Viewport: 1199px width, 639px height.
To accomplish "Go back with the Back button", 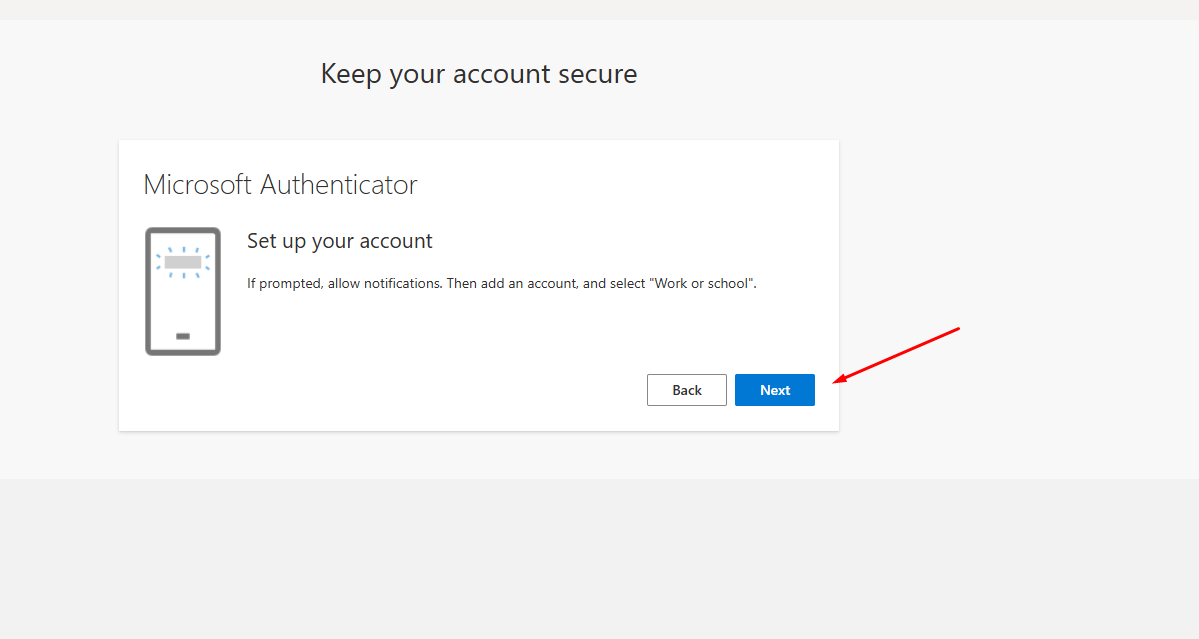I will click(686, 390).
